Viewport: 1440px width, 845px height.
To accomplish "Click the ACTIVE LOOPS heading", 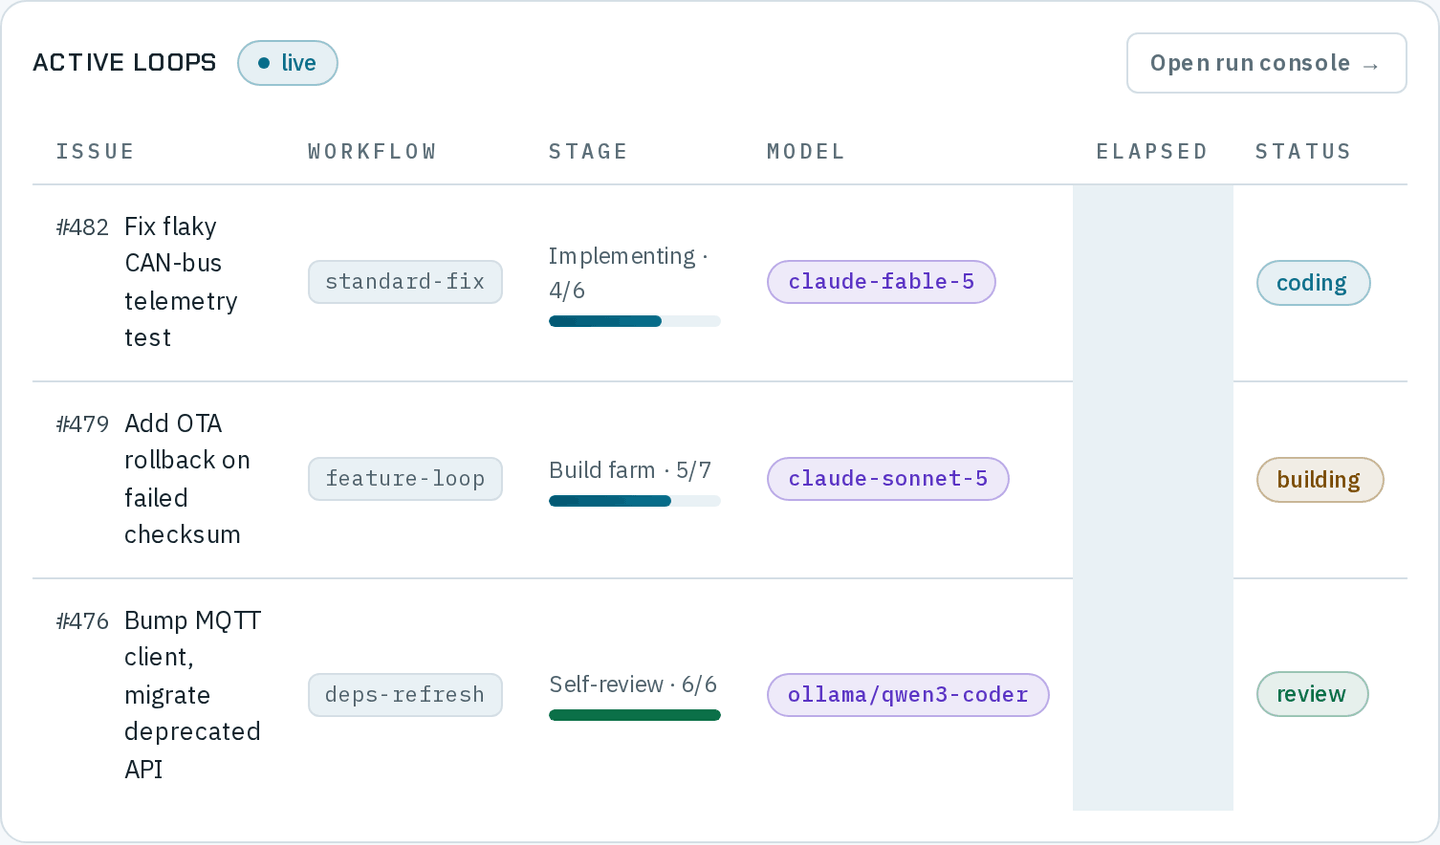I will tap(124, 63).
